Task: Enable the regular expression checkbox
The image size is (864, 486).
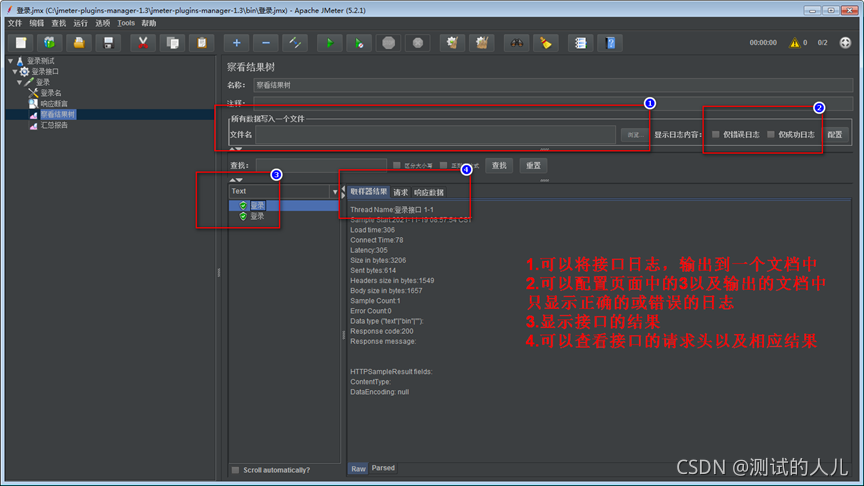Action: pyautogui.click(x=443, y=165)
